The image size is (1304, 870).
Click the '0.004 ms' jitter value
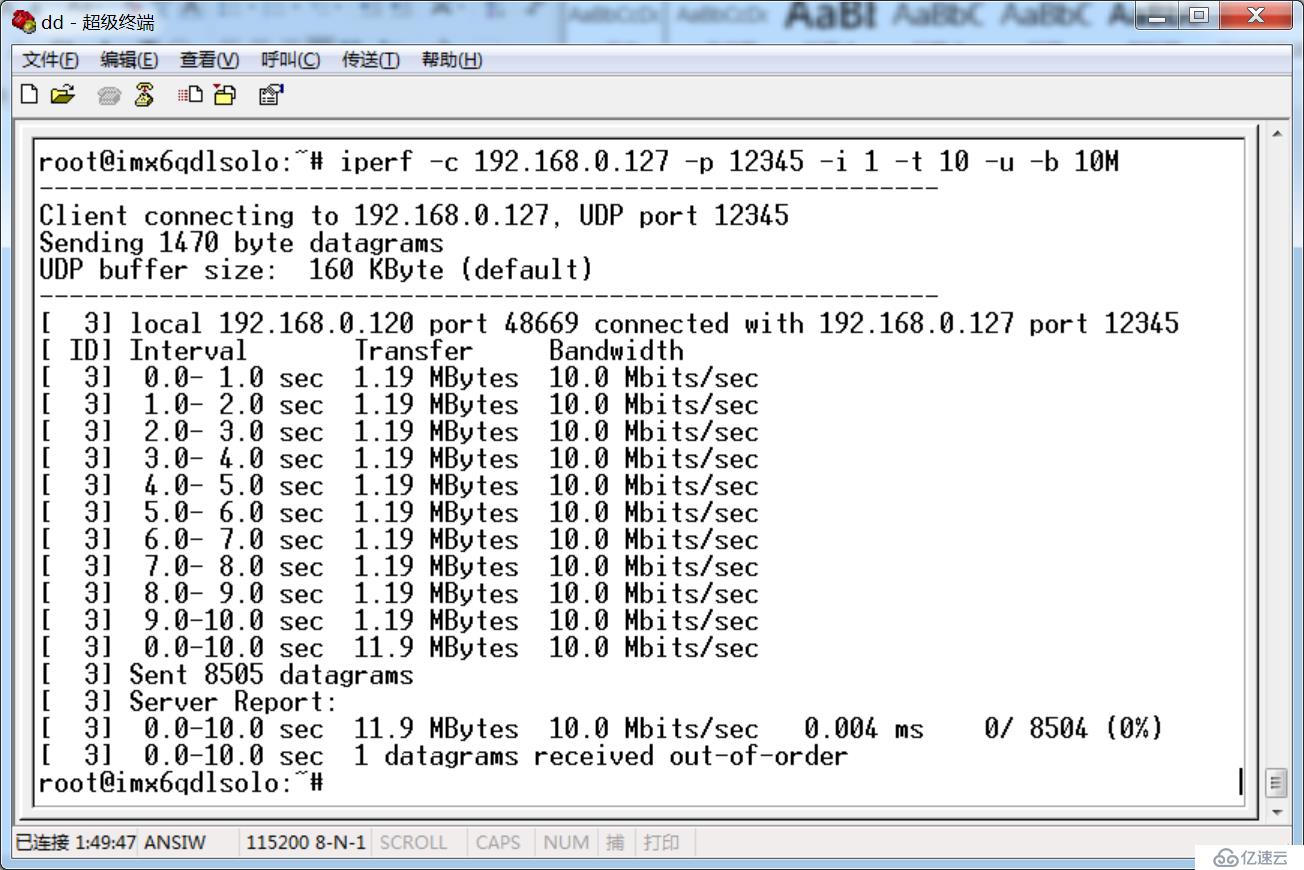coord(864,729)
